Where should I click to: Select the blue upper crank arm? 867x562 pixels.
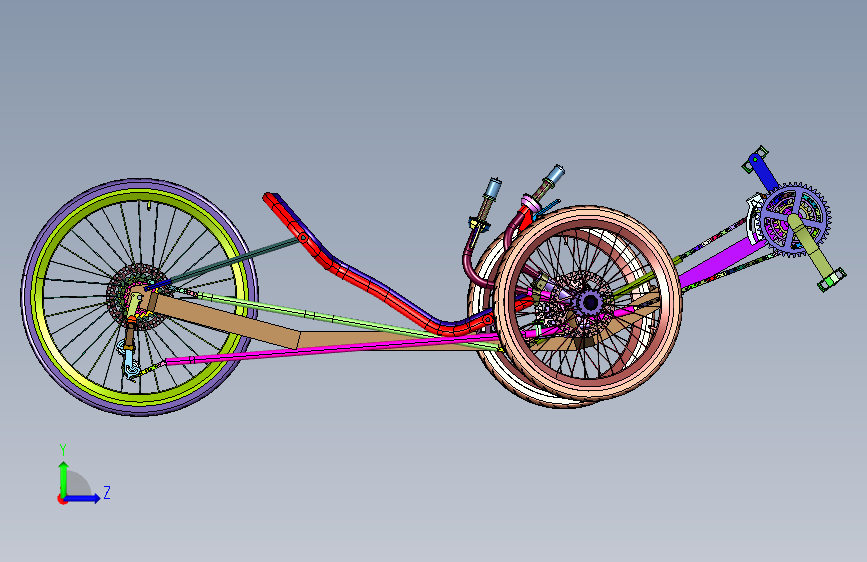[765, 173]
